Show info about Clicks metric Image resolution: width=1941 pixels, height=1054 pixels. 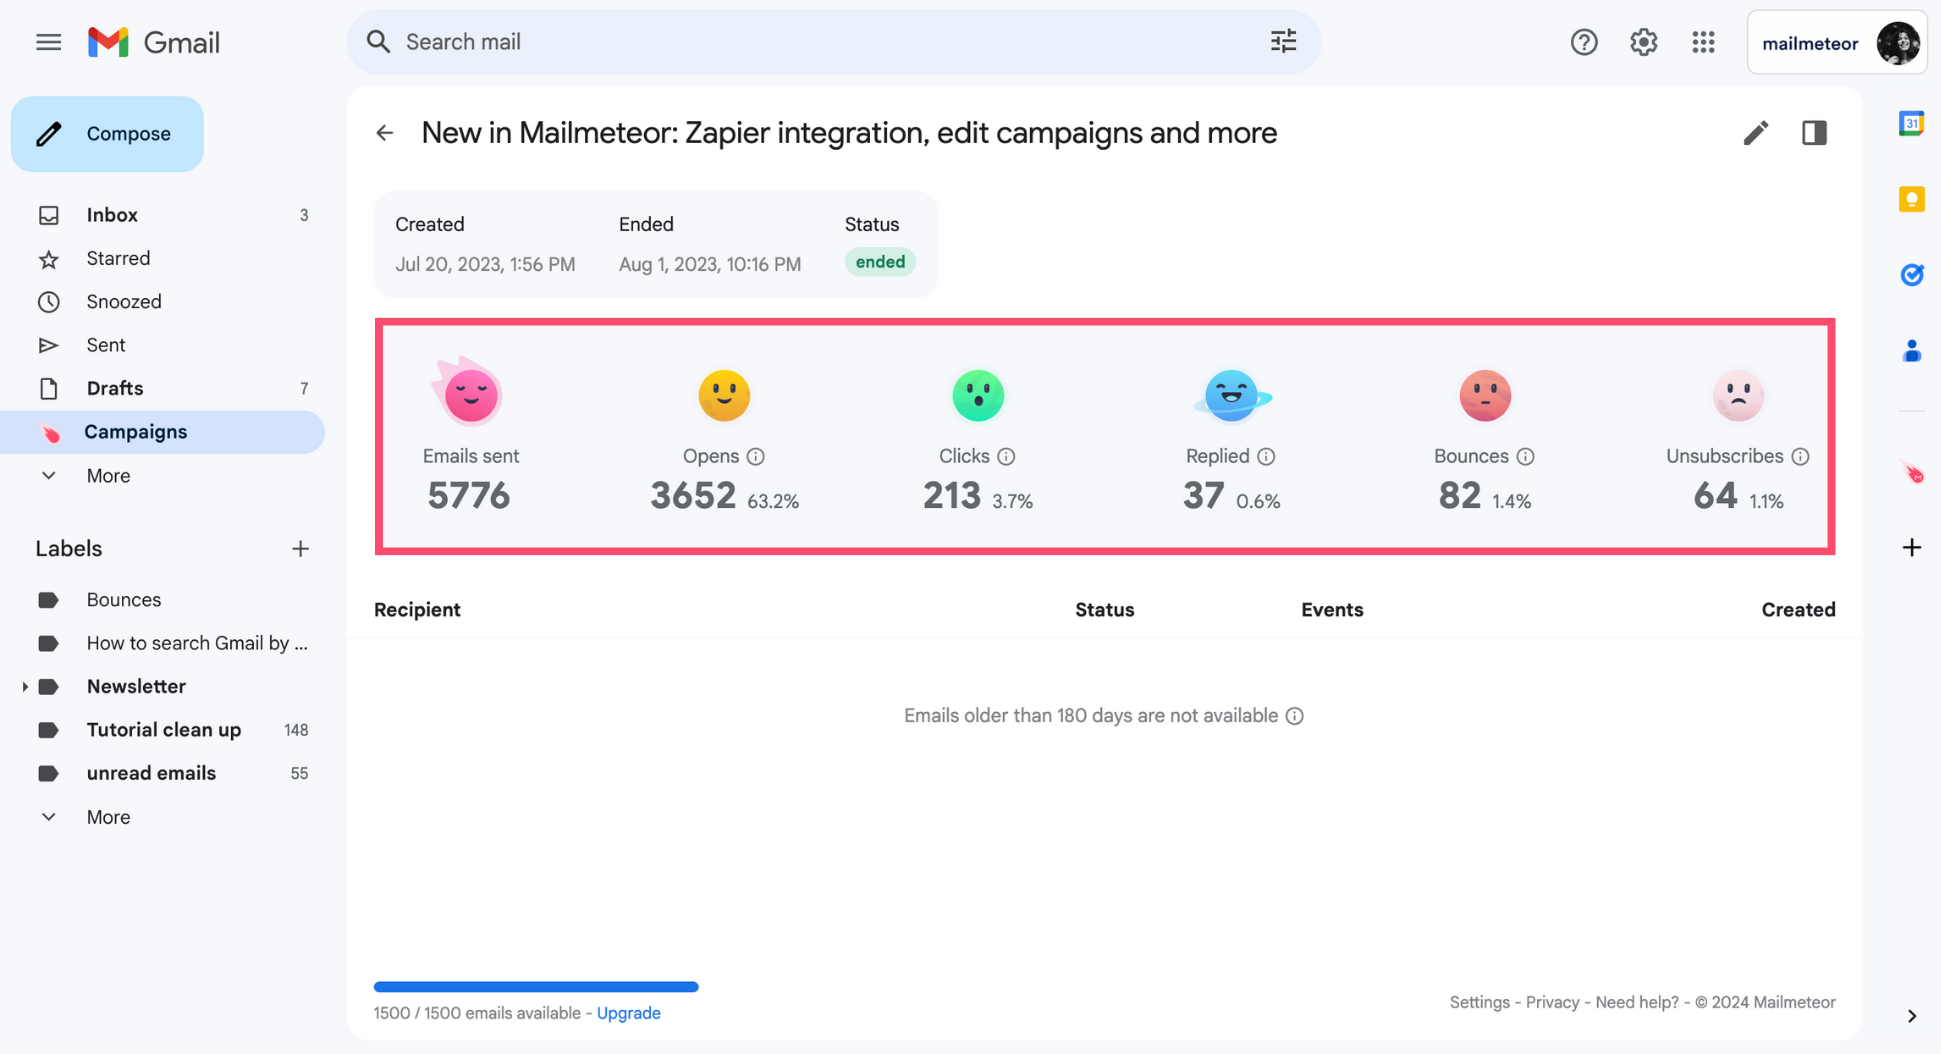[1006, 457]
